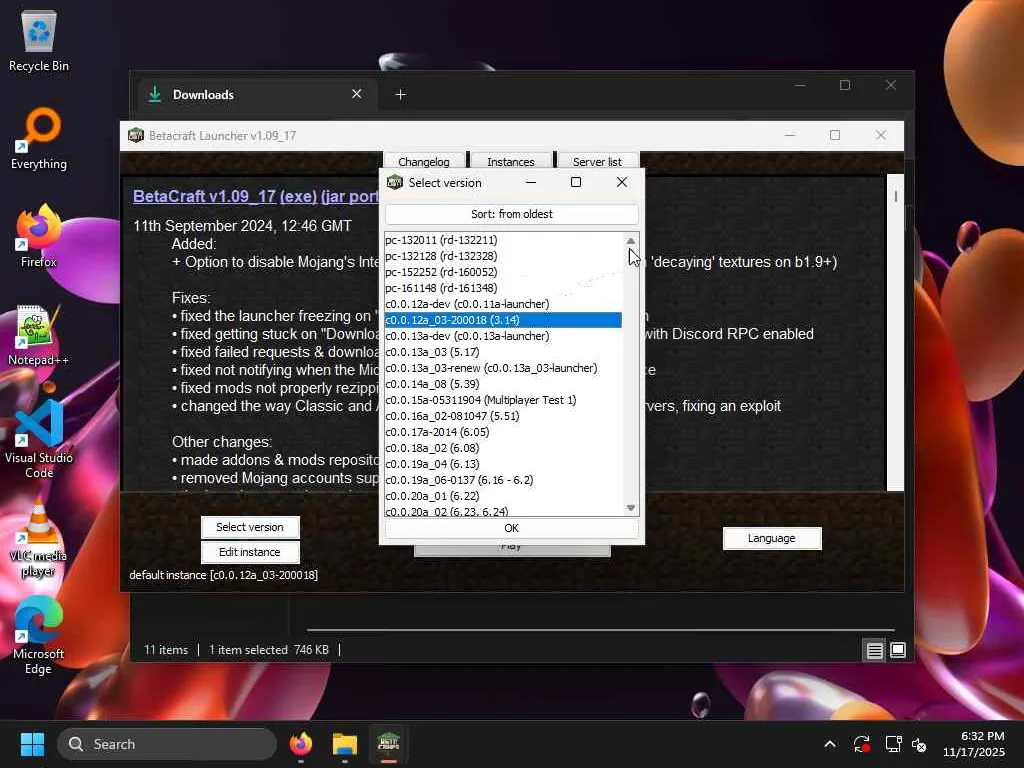Click the muted volume tray icon
Viewport: 1024px width, 768px height.
(x=919, y=744)
